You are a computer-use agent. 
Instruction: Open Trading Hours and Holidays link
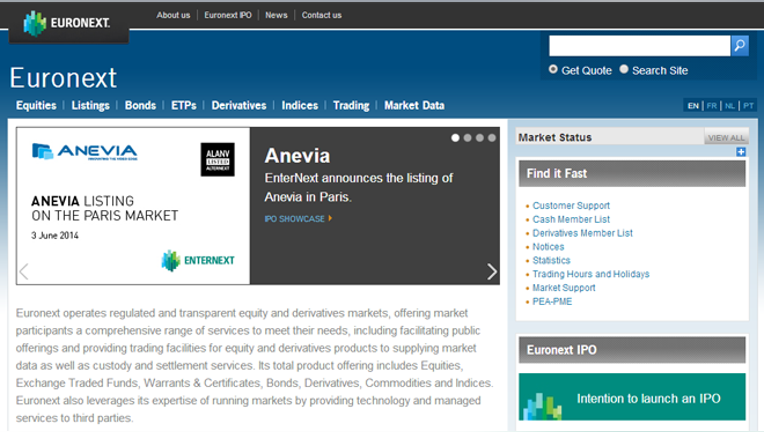pos(591,274)
